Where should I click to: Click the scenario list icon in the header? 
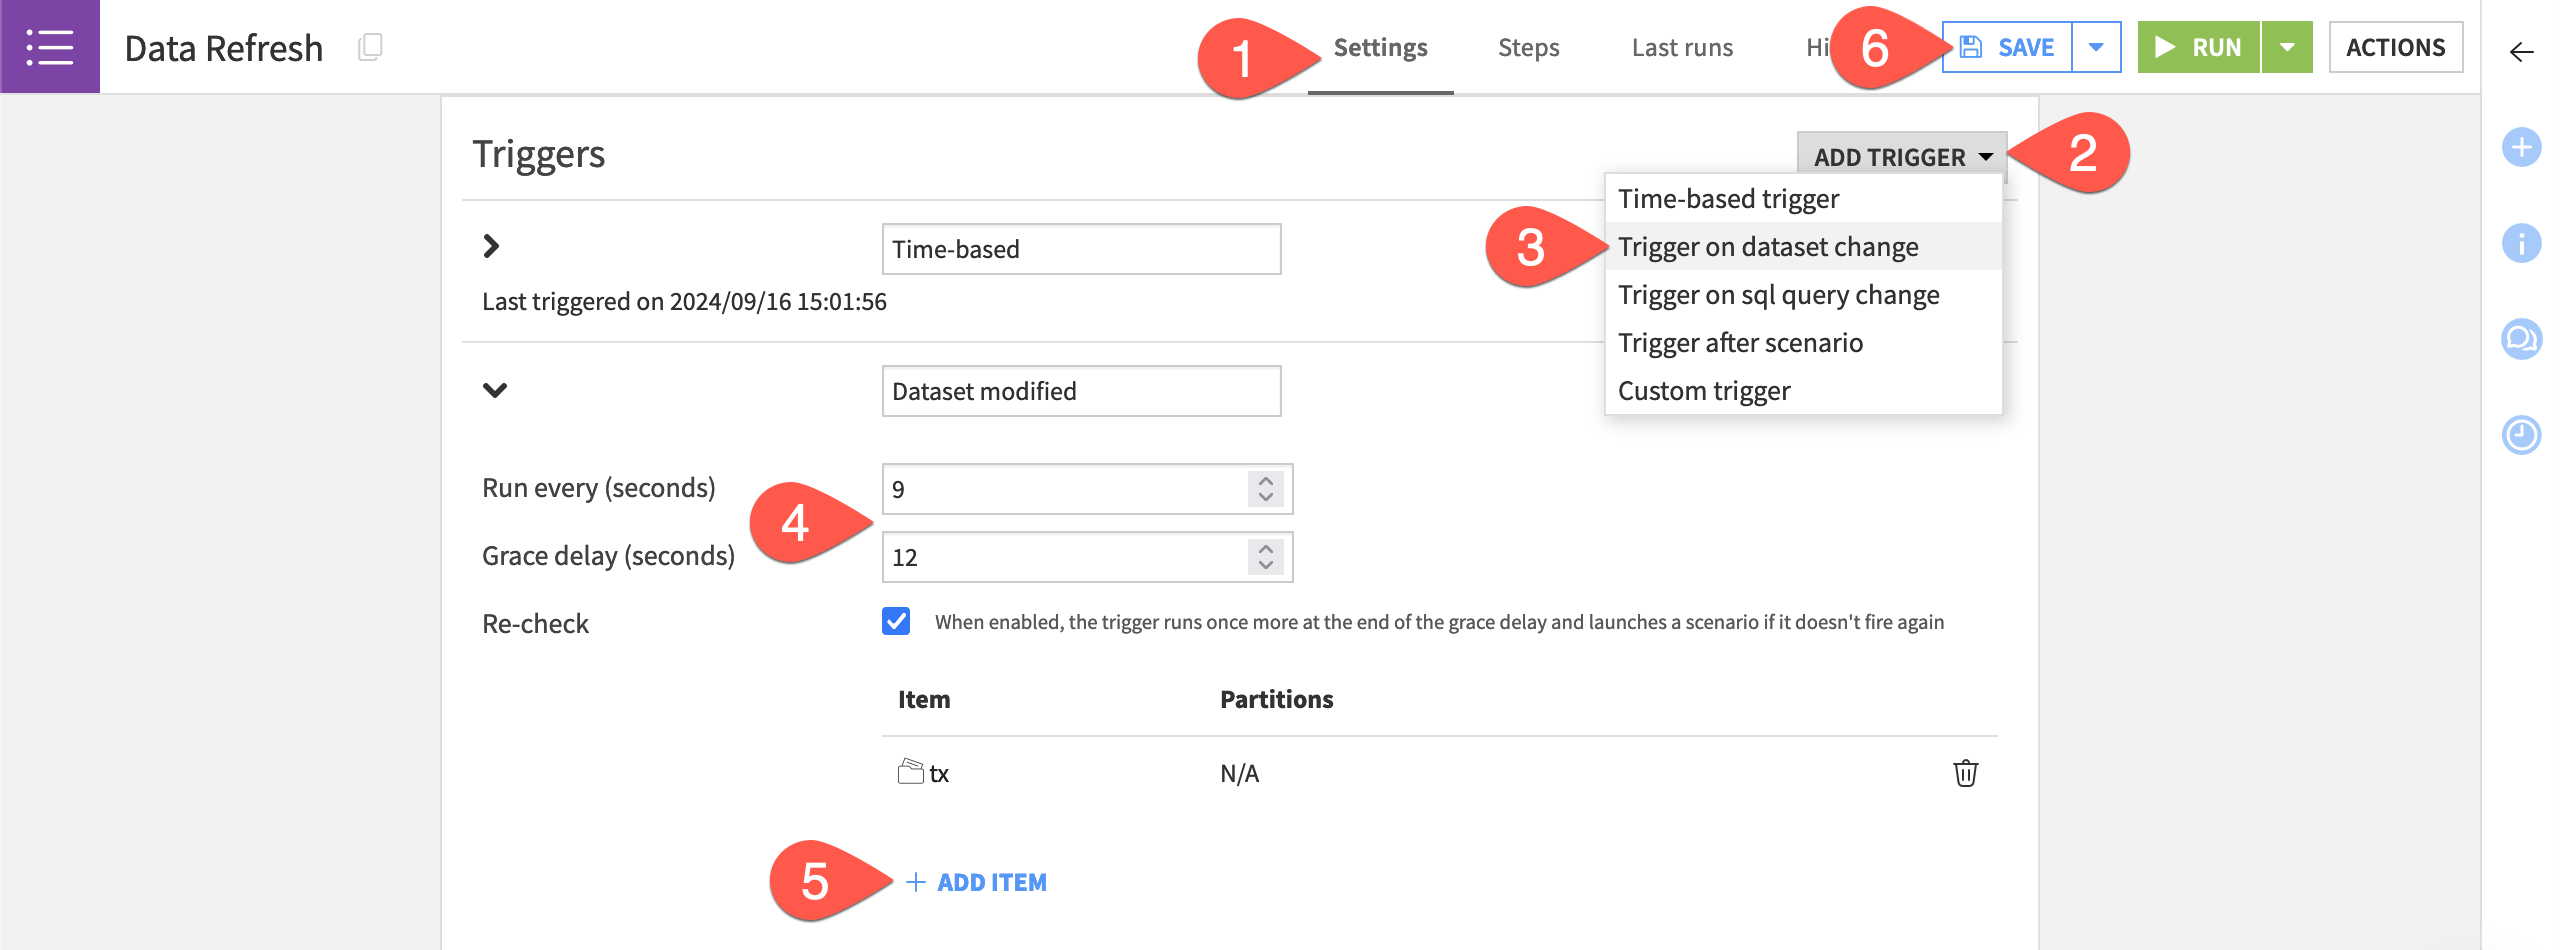click(x=50, y=46)
